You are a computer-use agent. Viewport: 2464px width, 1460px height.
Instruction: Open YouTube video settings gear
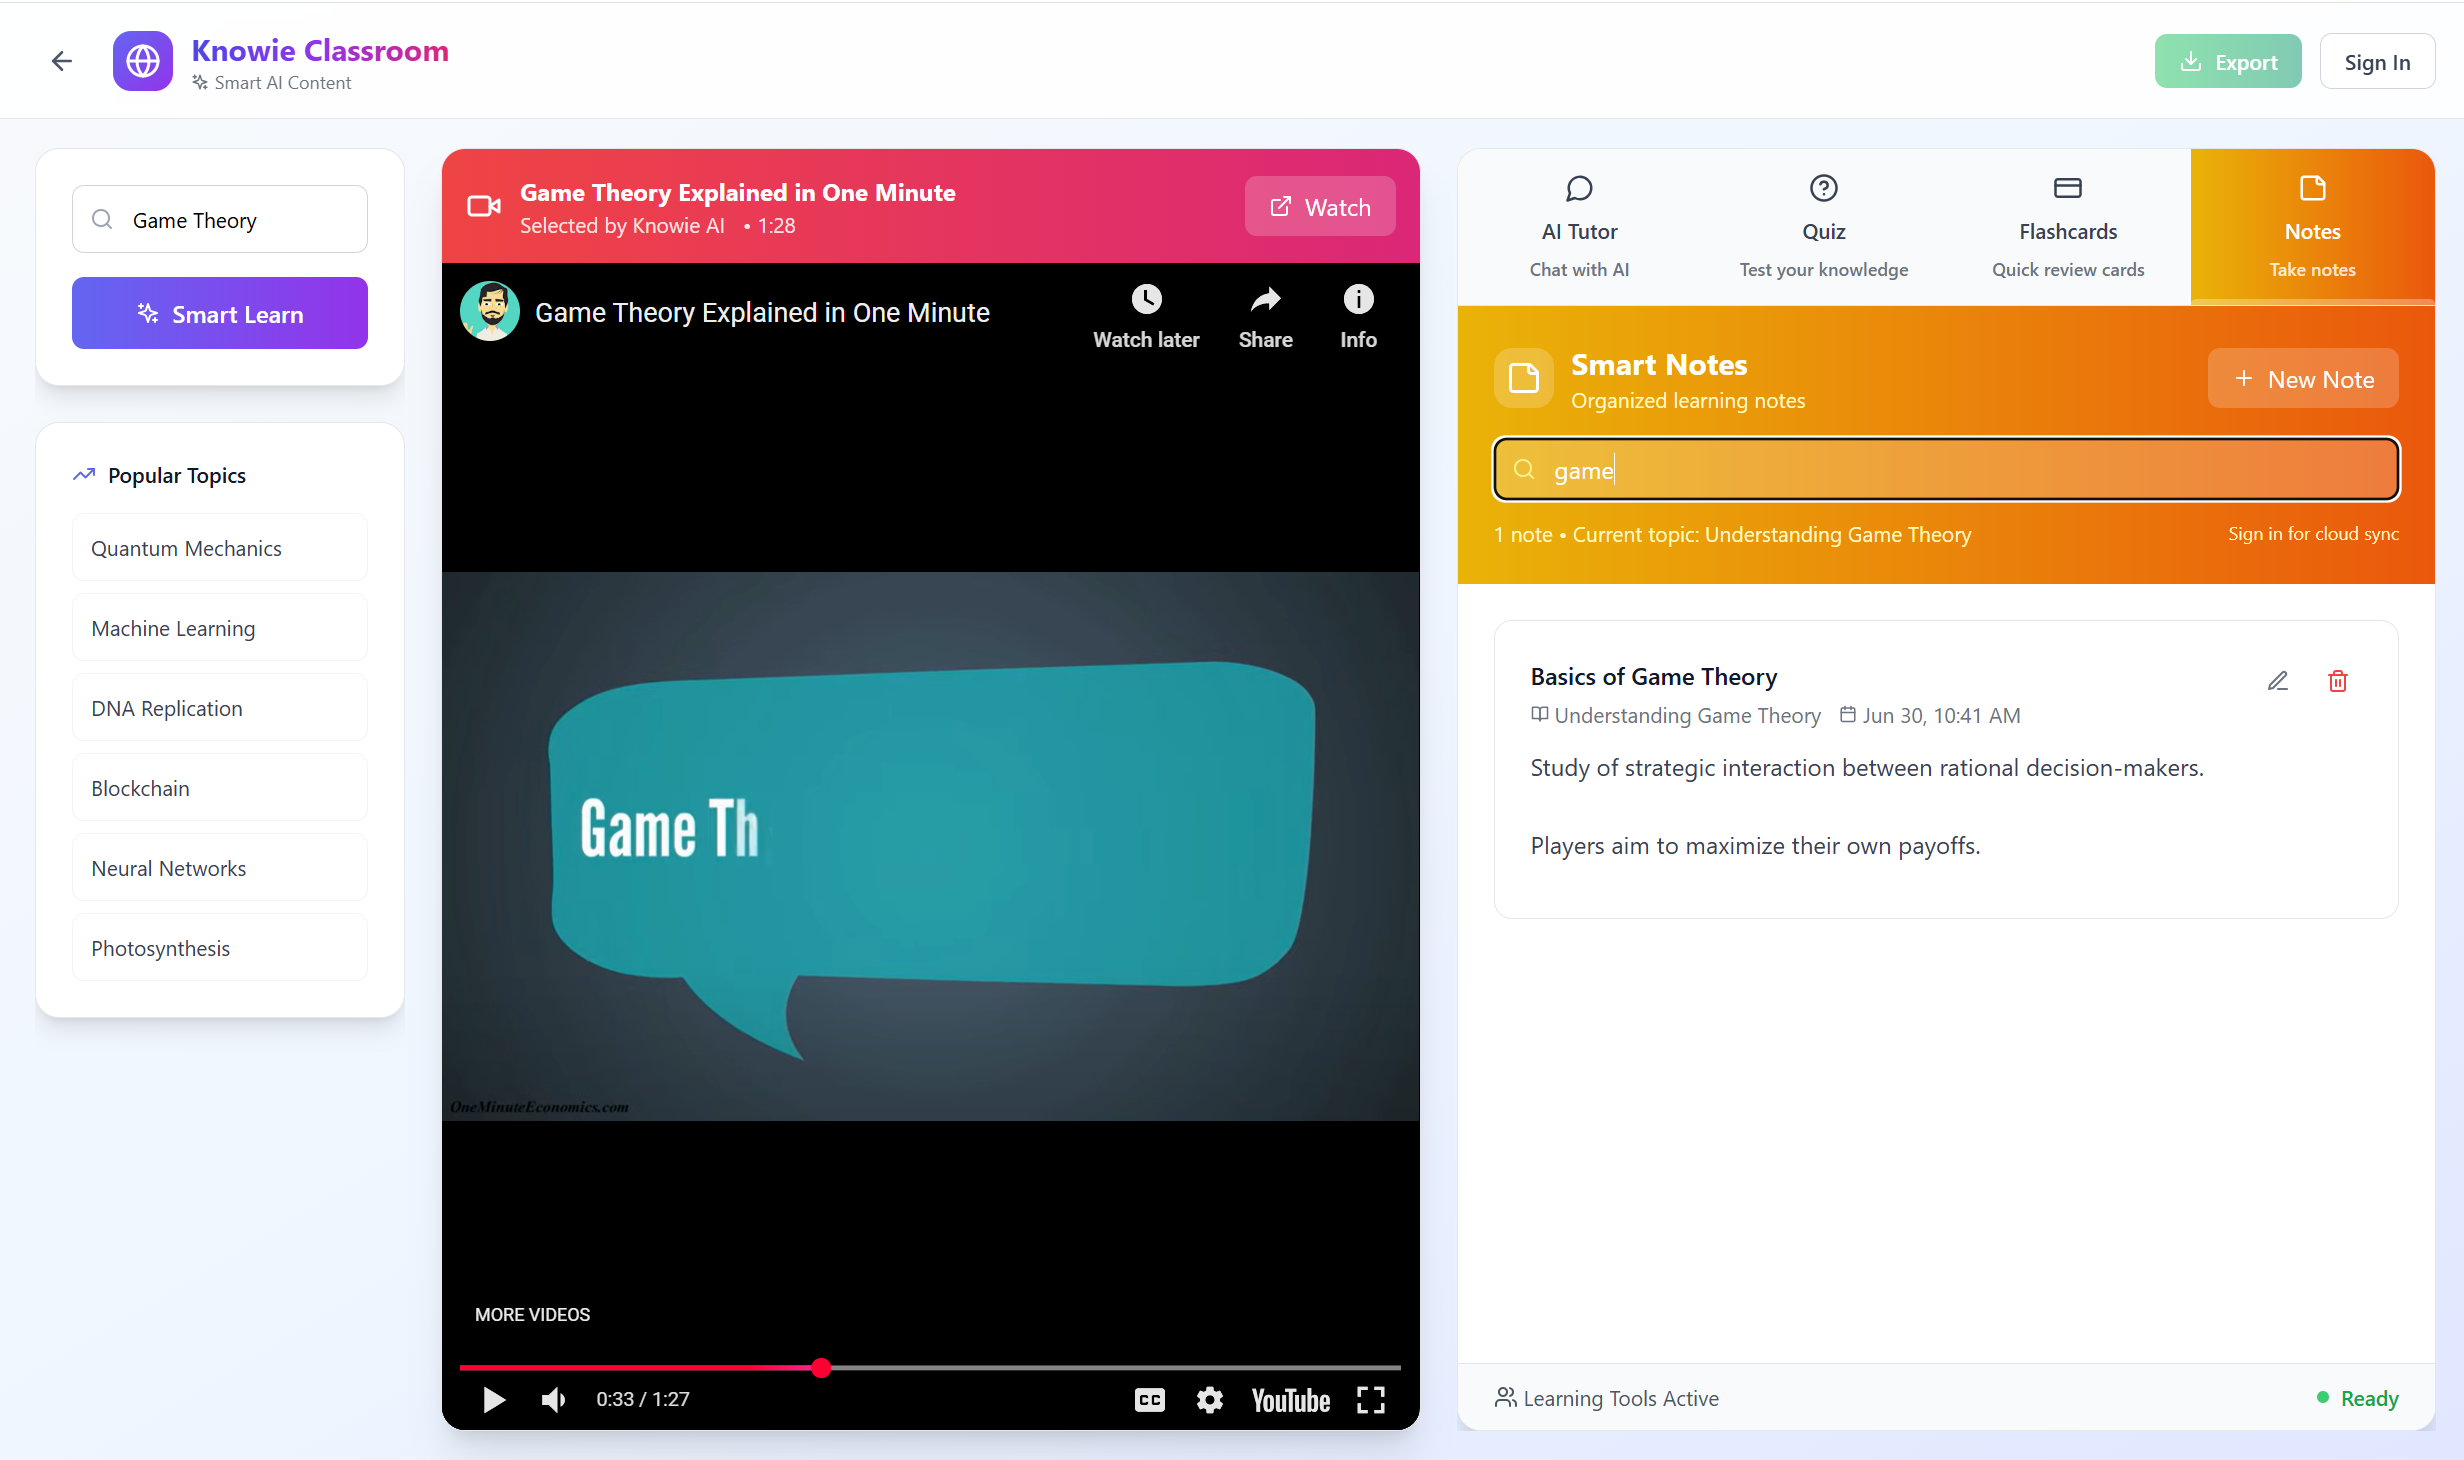click(1209, 1399)
